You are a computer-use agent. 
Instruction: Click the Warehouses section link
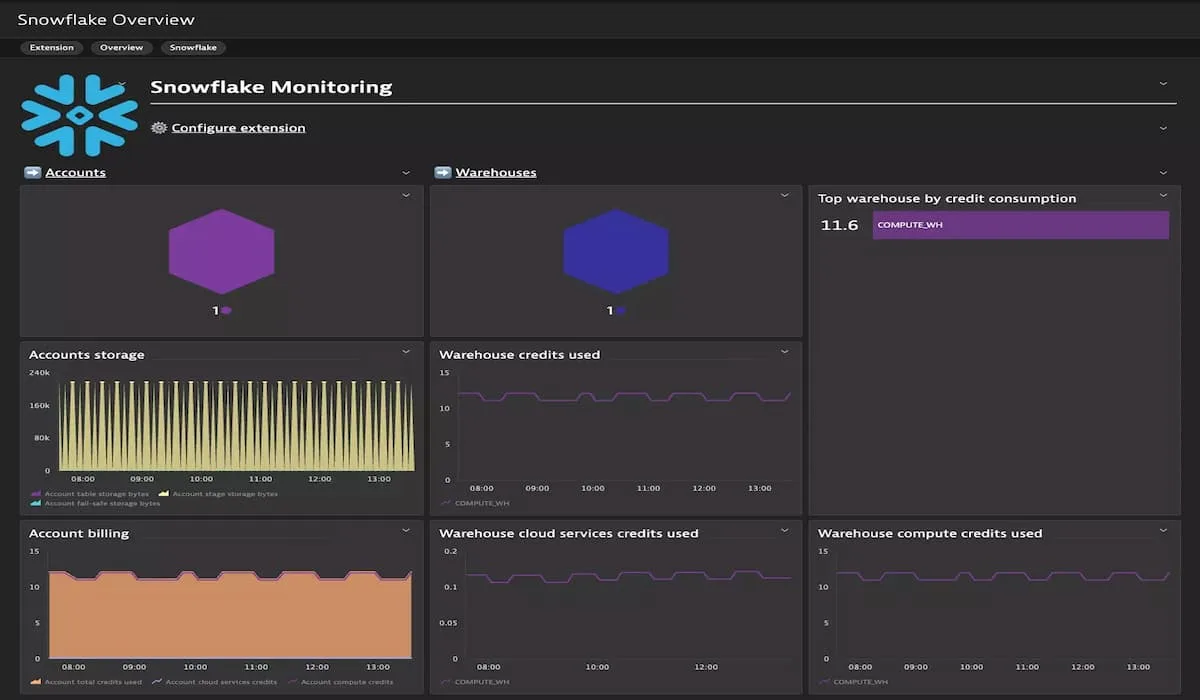(495, 171)
